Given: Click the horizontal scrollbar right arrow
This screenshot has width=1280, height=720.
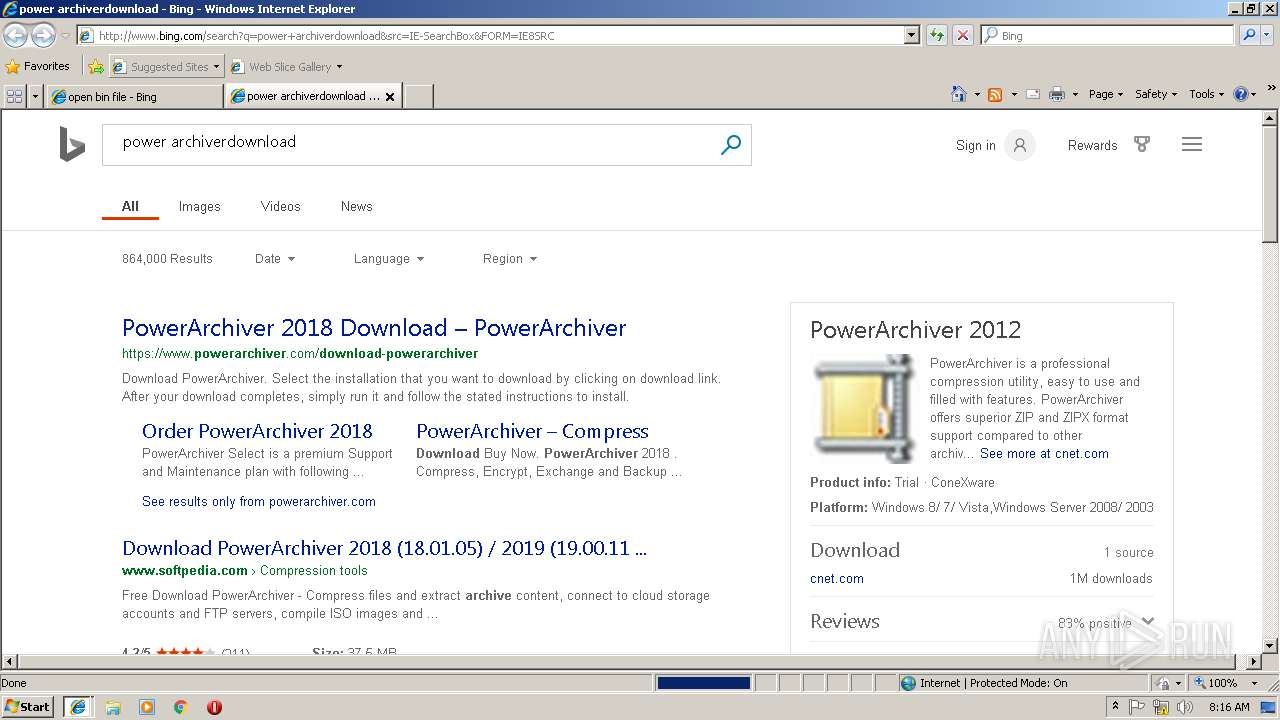Looking at the screenshot, I should tap(1254, 661).
